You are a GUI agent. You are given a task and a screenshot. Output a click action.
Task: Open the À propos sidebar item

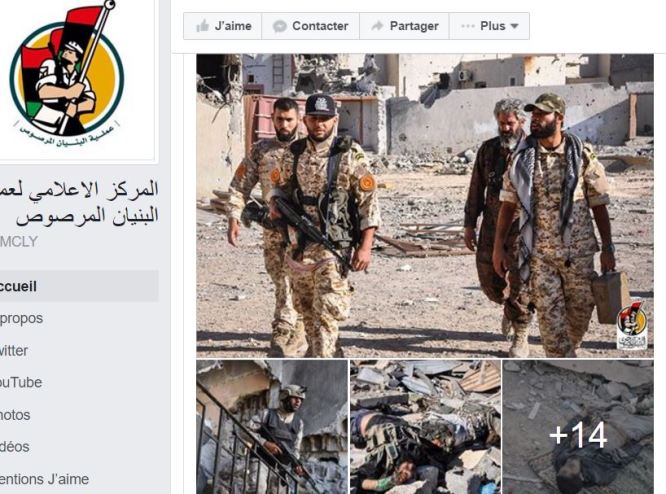point(21,318)
